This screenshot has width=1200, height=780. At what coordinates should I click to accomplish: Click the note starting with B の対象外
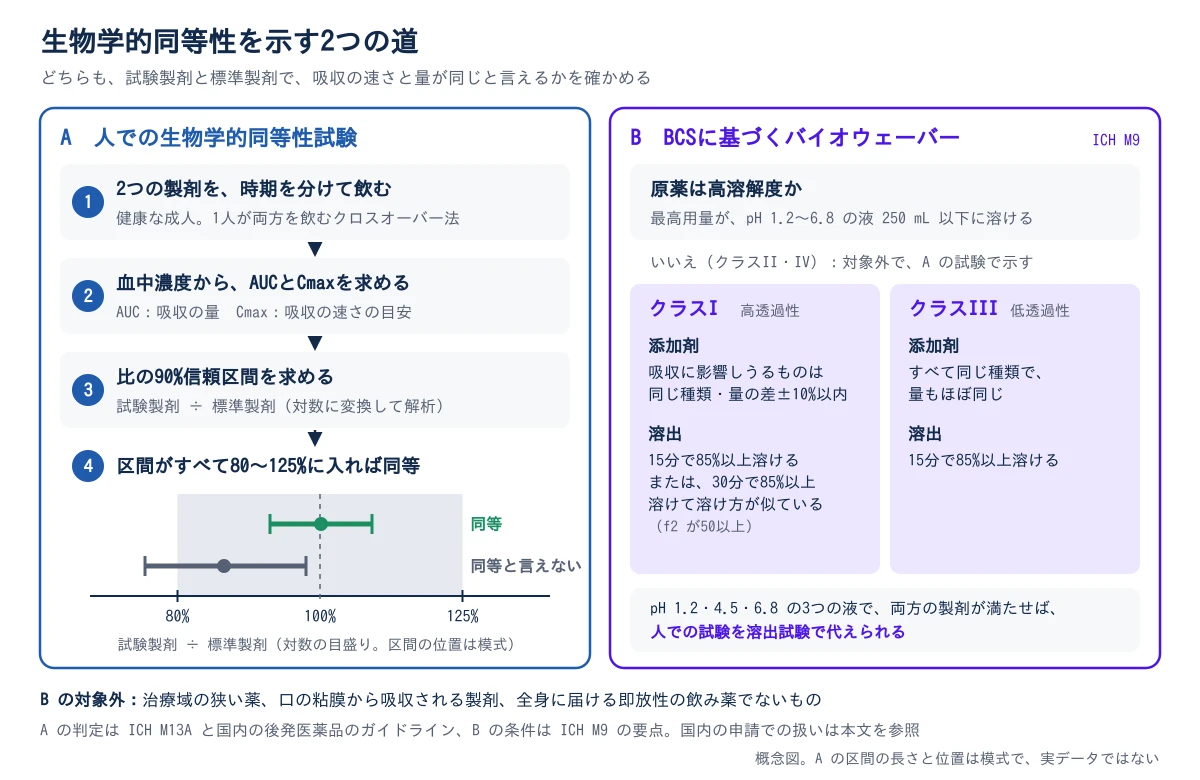(431, 699)
